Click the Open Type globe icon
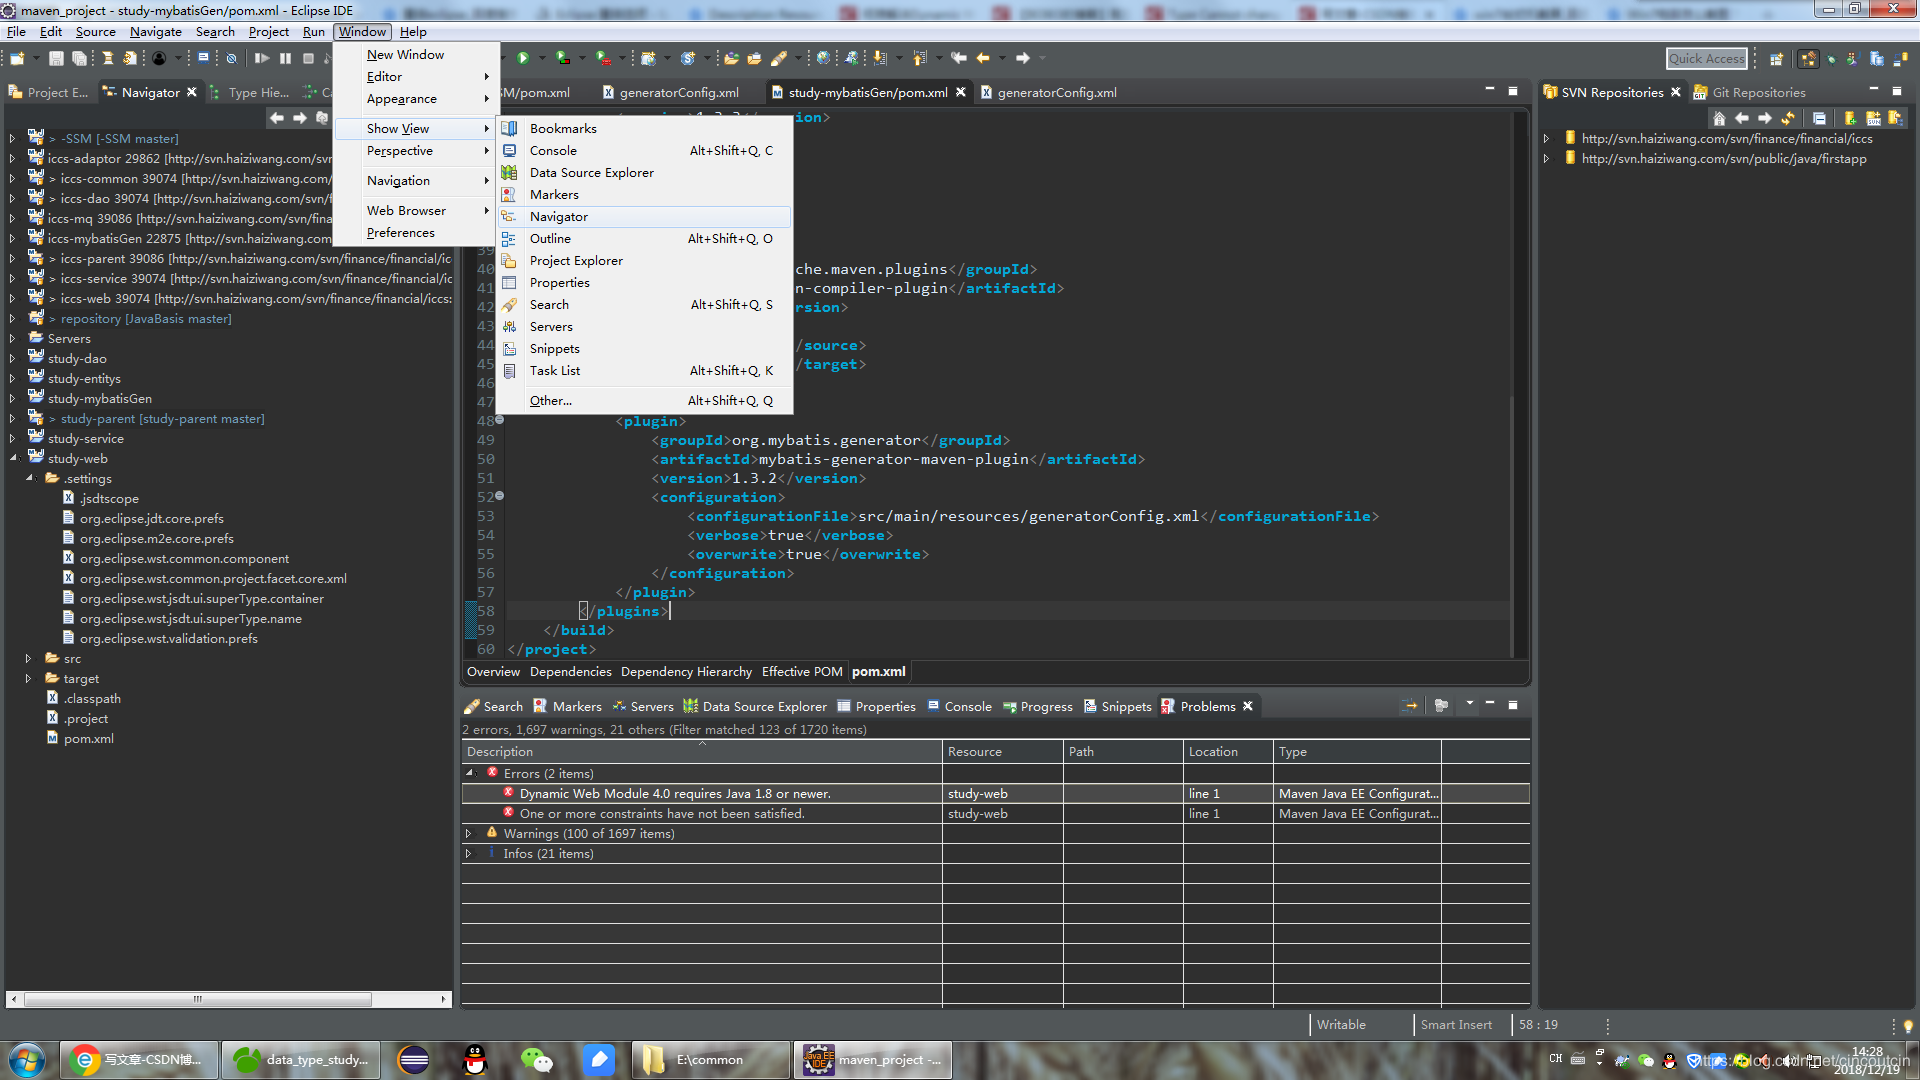The height and width of the screenshot is (1080, 1920). 822,58
